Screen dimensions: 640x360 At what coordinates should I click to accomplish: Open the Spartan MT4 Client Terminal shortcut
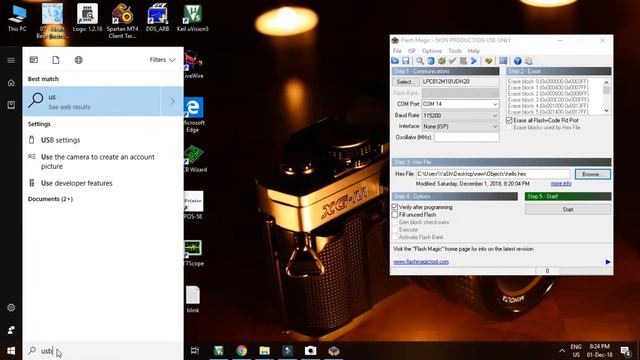click(x=122, y=21)
